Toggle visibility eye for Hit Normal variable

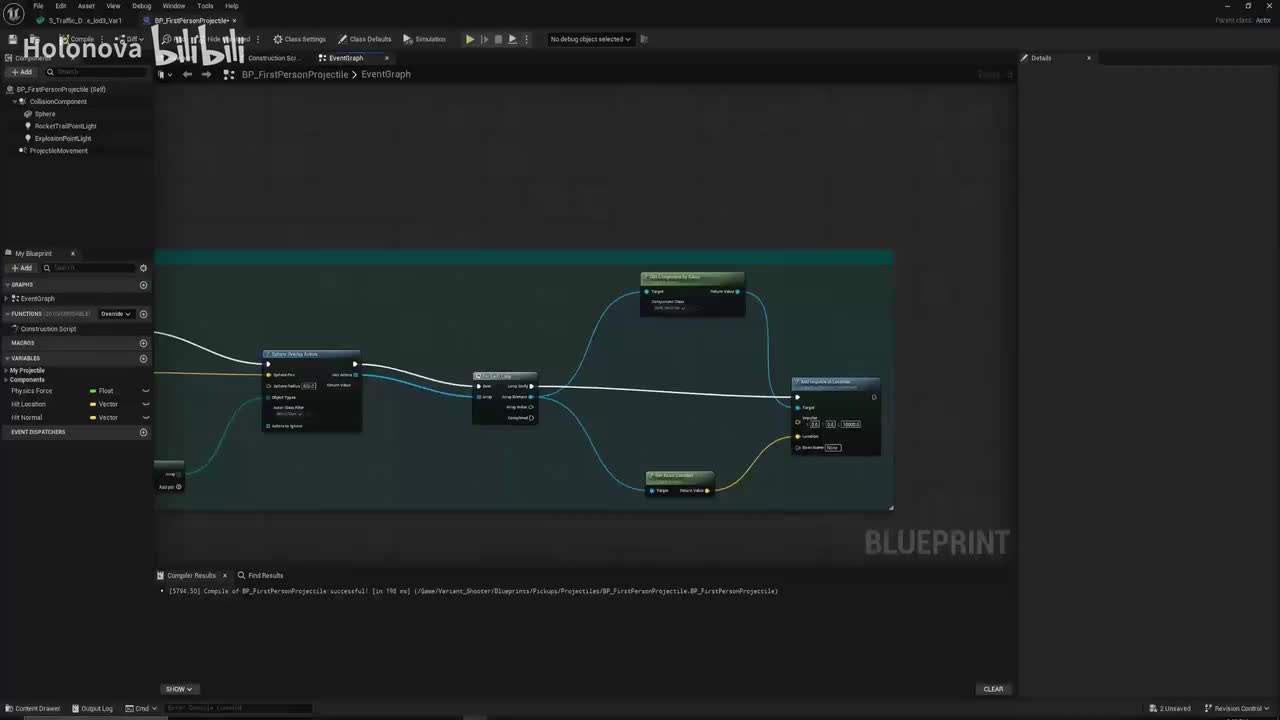145,417
